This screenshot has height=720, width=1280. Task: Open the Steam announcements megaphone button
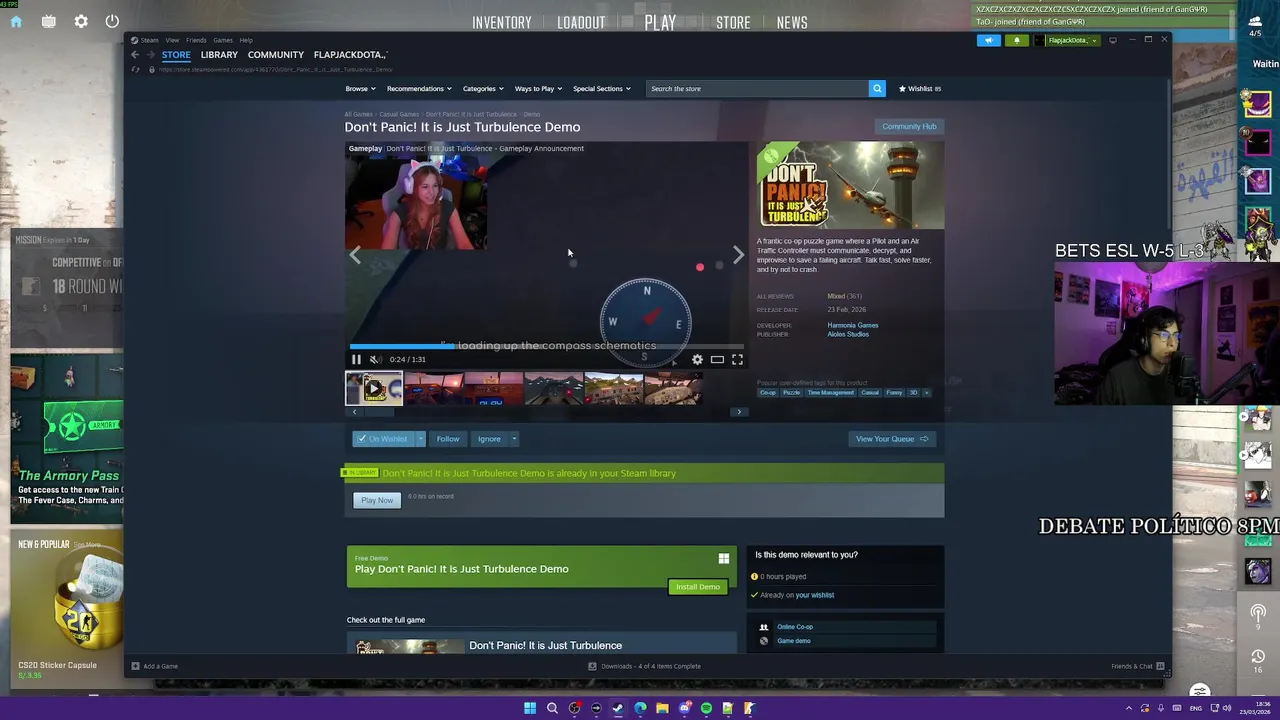click(x=989, y=40)
